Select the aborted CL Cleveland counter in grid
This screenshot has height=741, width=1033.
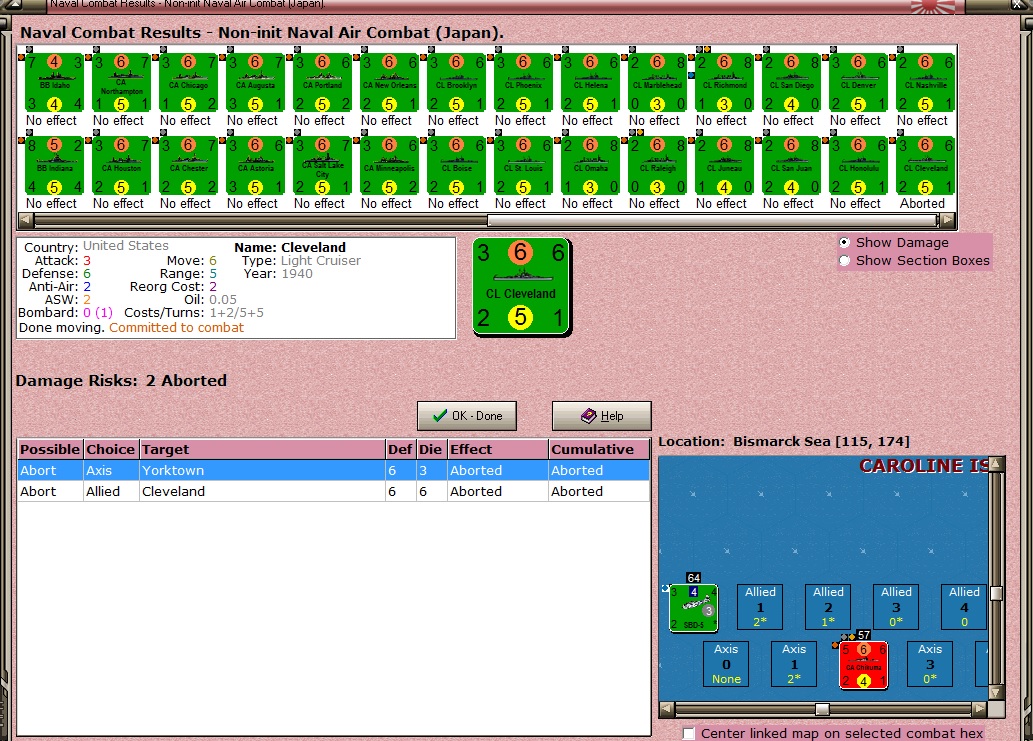click(x=926, y=165)
